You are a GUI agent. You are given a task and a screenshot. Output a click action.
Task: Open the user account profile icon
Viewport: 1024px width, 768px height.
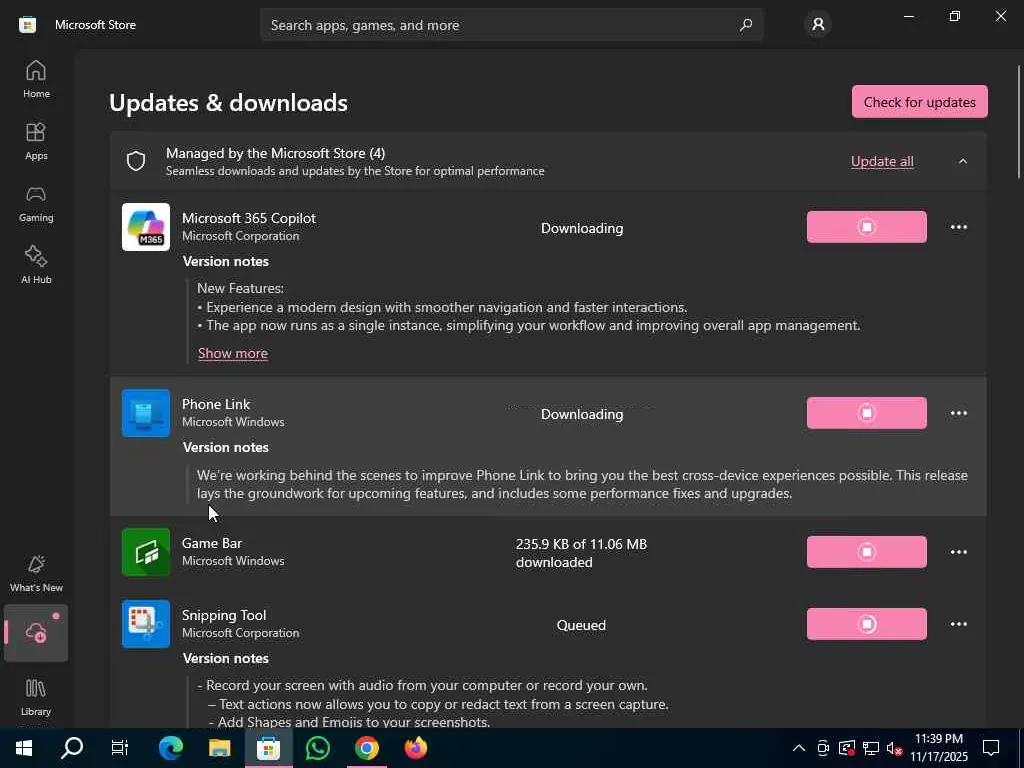pyautogui.click(x=818, y=25)
